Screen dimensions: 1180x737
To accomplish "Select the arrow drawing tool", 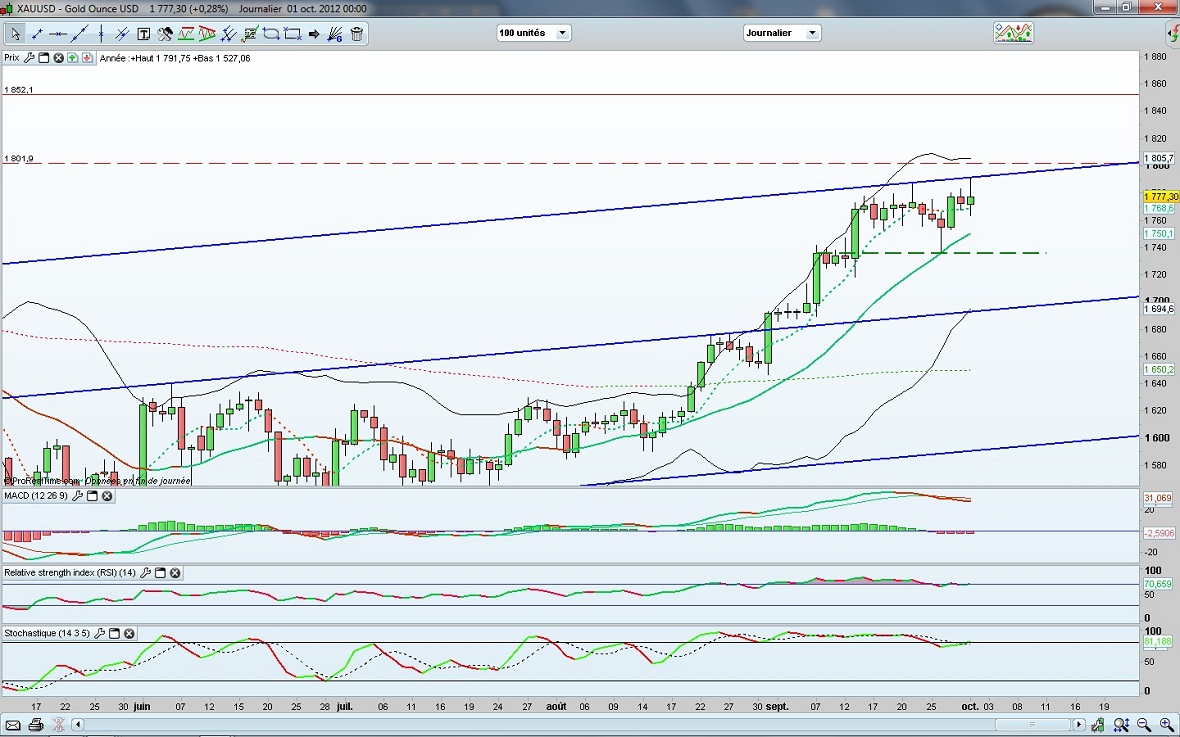I will click(314, 34).
